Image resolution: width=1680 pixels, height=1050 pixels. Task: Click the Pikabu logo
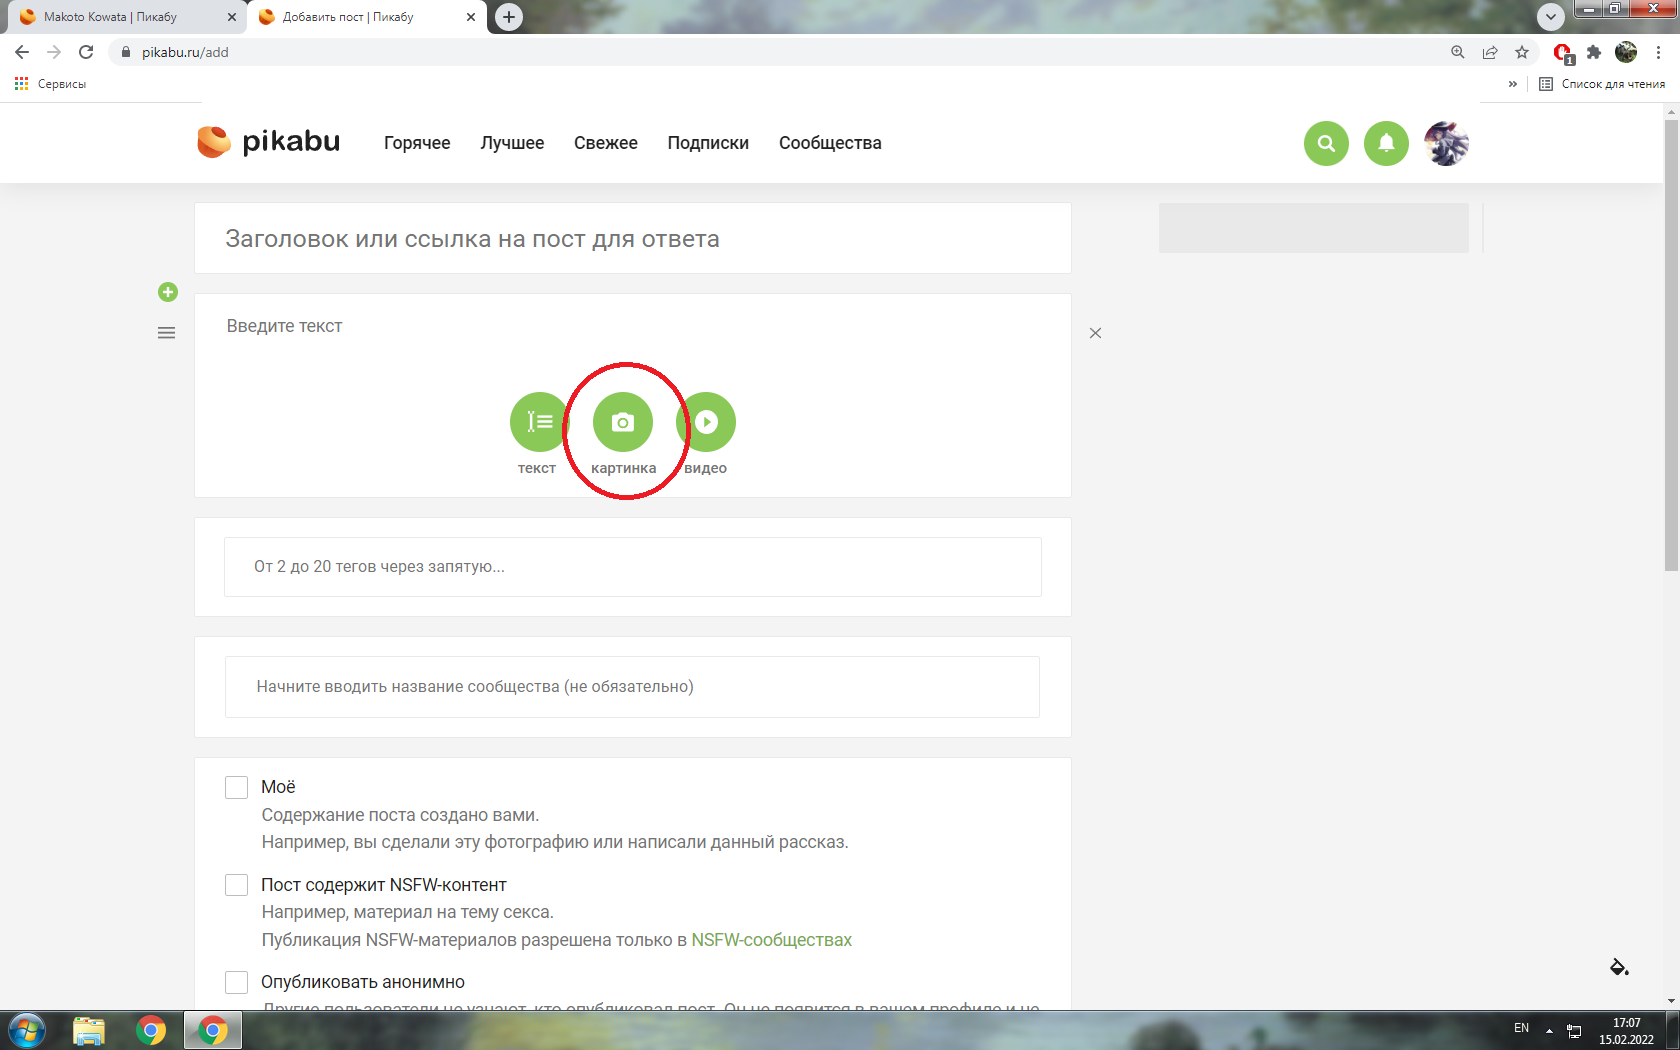pos(268,142)
